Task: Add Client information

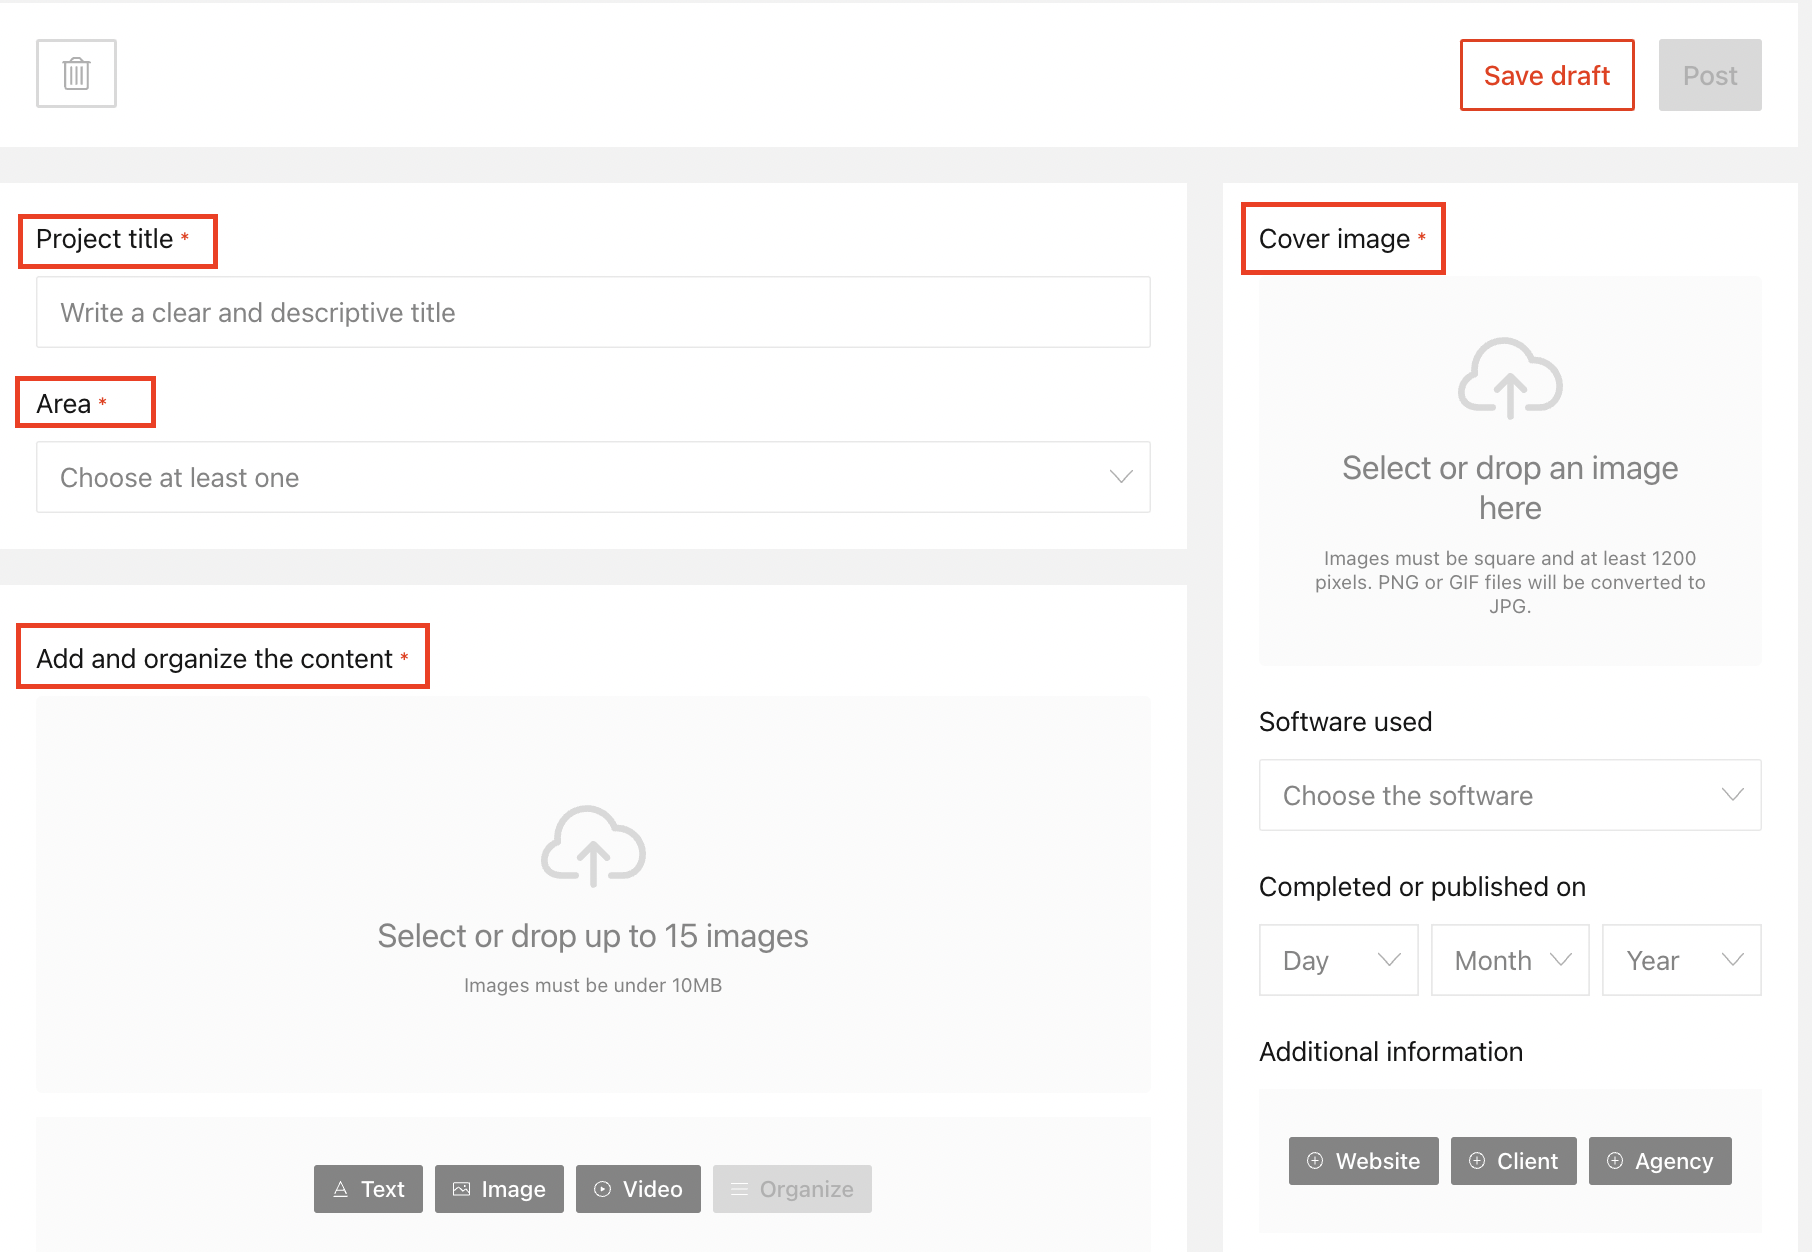Action: coord(1514,1161)
